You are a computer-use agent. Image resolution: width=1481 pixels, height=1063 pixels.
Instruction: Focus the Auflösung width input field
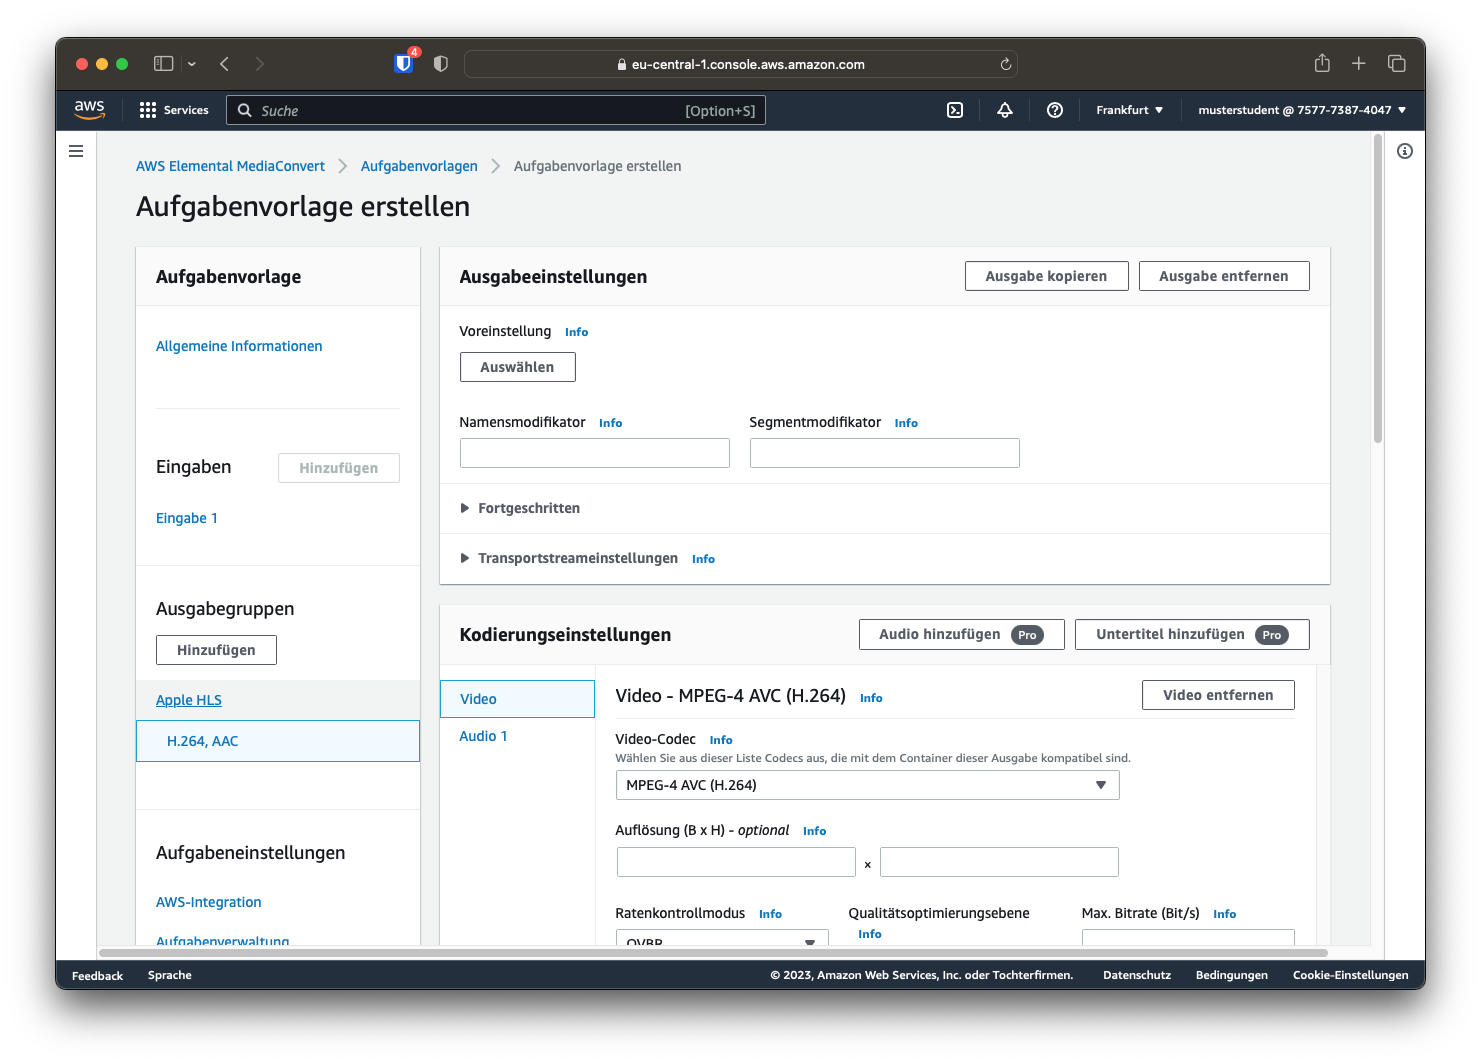coord(736,862)
